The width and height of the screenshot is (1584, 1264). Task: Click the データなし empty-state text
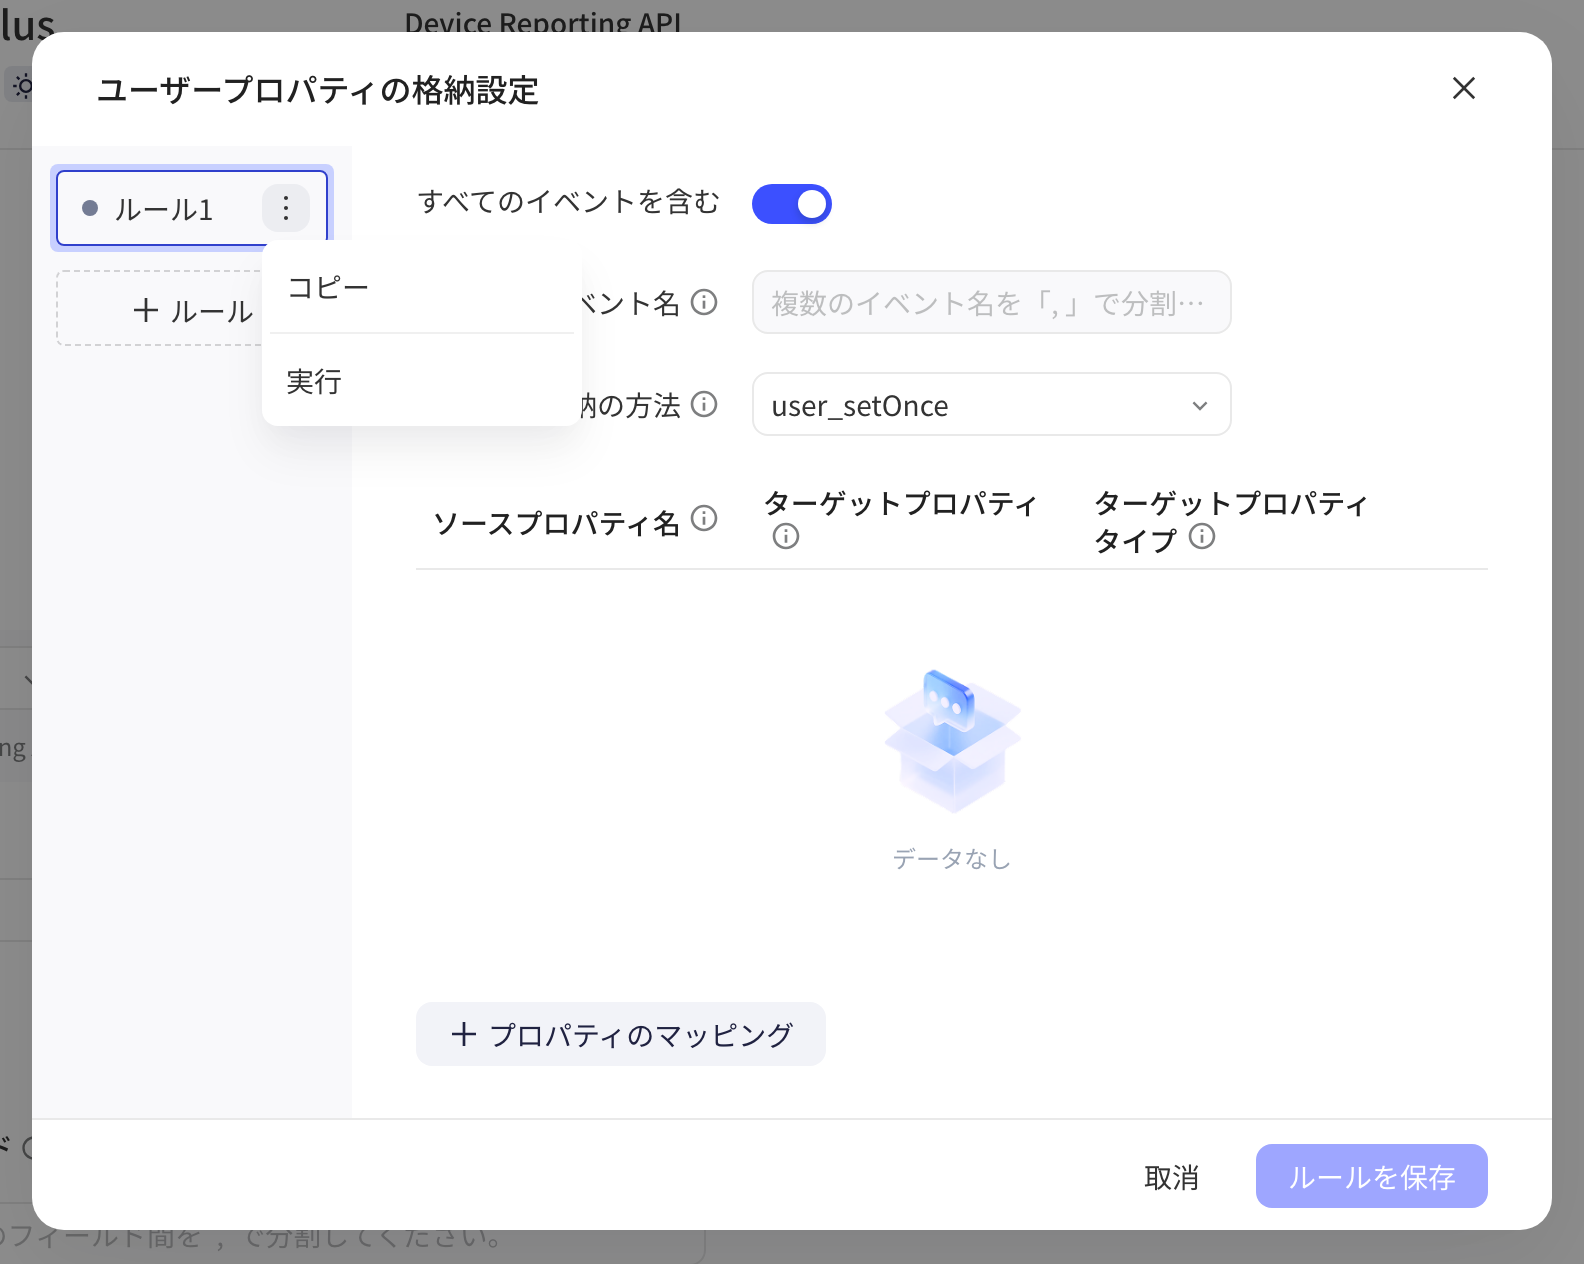pyautogui.click(x=952, y=858)
